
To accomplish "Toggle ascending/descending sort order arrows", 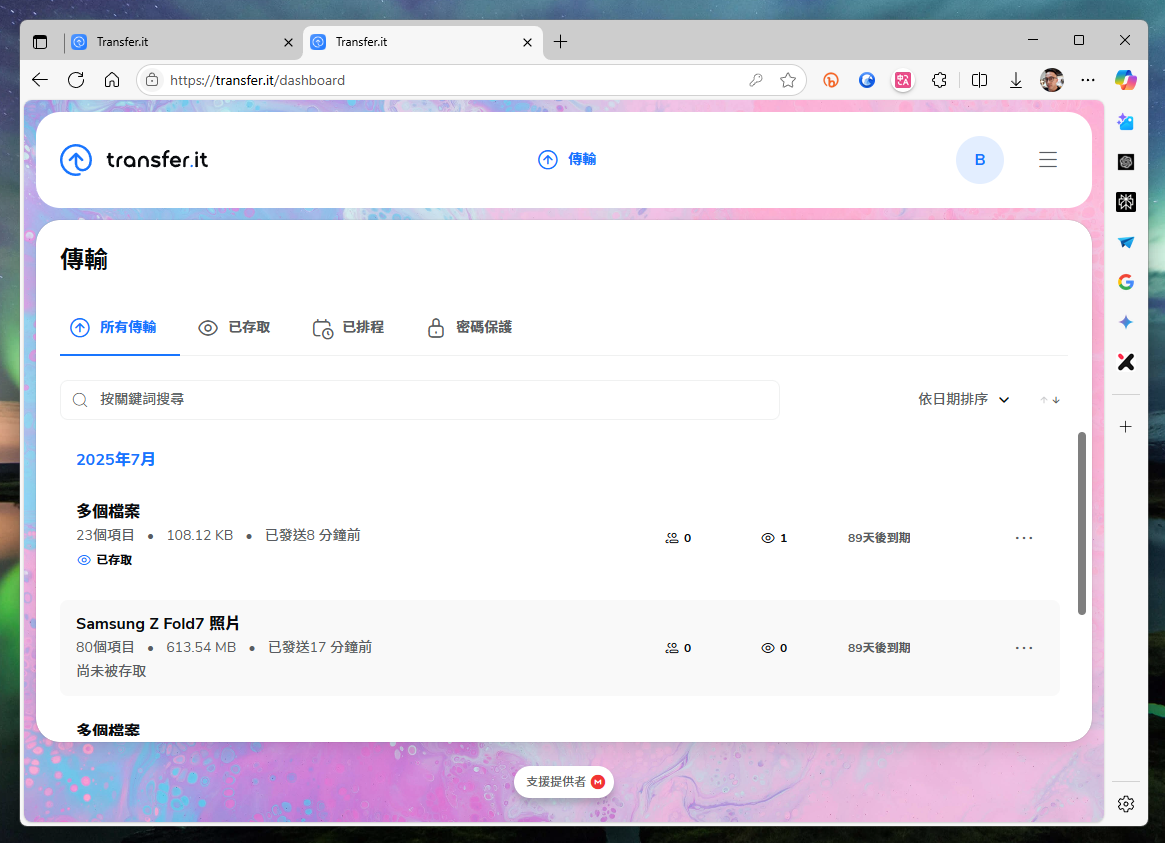I will pos(1049,400).
